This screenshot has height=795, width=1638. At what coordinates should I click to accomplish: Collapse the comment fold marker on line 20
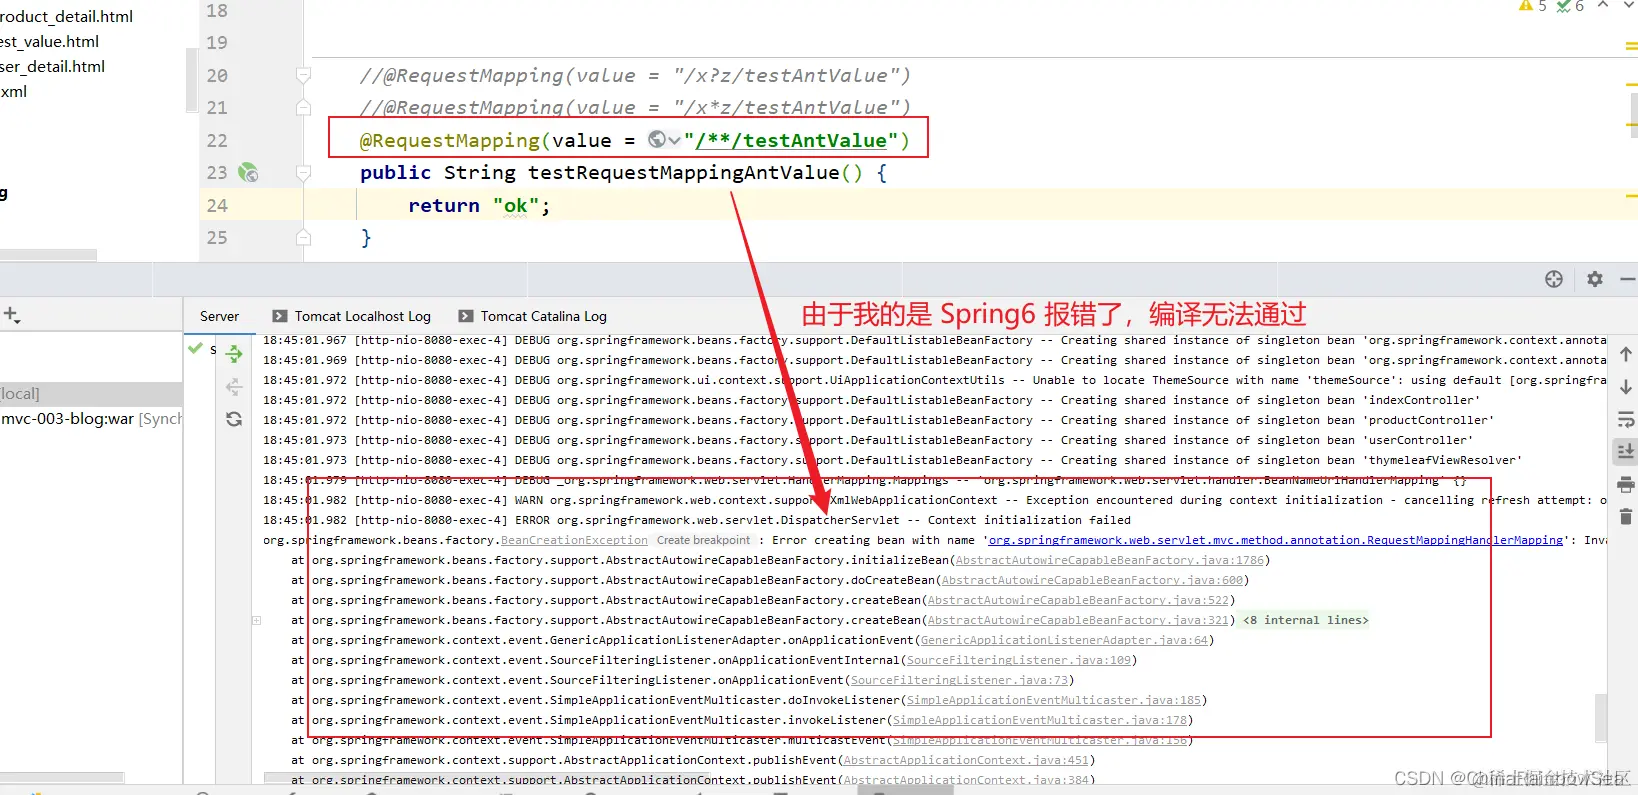point(303,76)
